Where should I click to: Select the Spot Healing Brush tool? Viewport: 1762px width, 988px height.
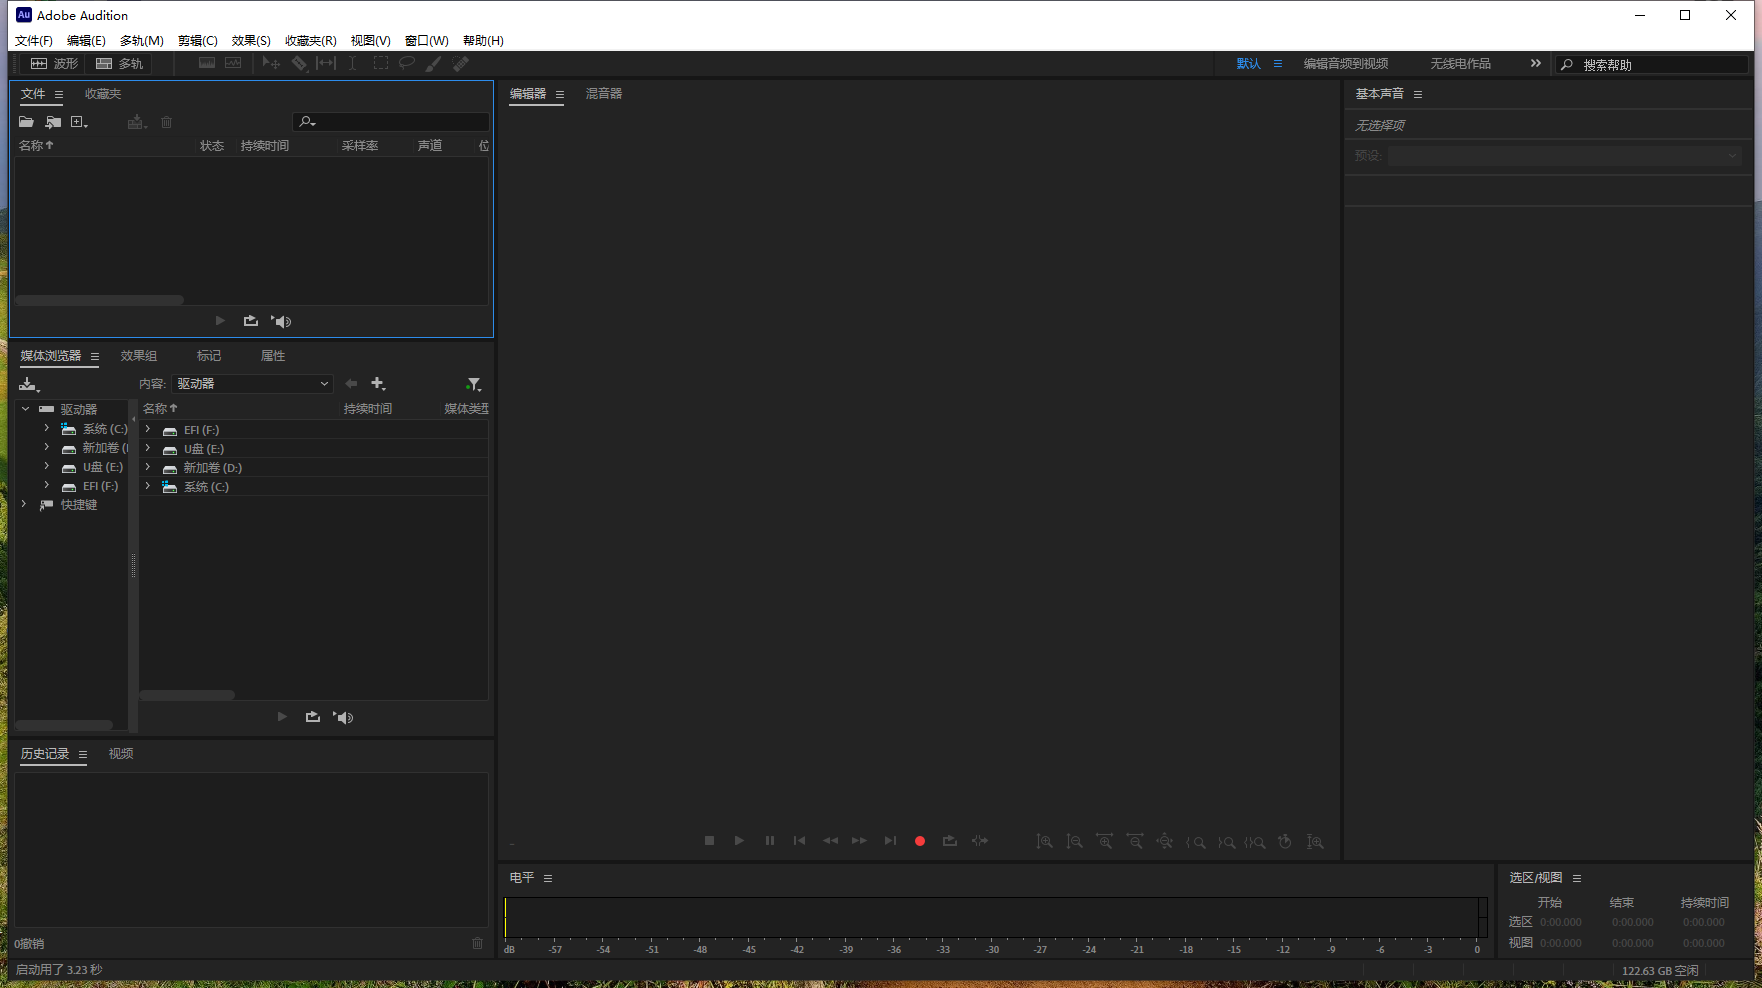coord(460,63)
